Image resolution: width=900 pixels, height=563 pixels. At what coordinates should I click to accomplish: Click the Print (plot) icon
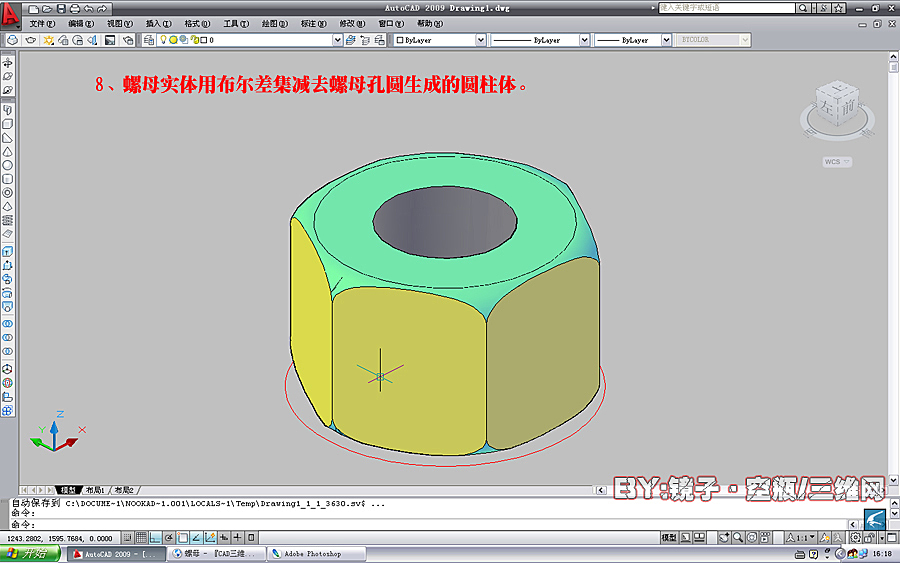tap(75, 9)
